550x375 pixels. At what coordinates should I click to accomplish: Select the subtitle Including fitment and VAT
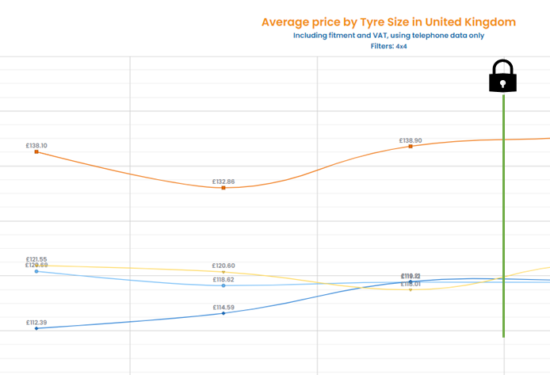tap(389, 35)
